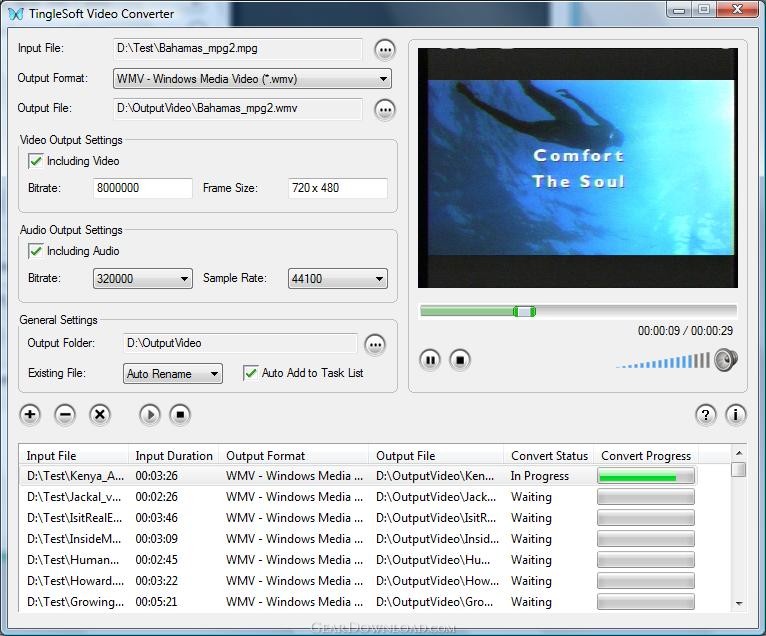This screenshot has width=766, height=636.
Task: Sort the list by Input Duration column
Action: click(x=174, y=456)
